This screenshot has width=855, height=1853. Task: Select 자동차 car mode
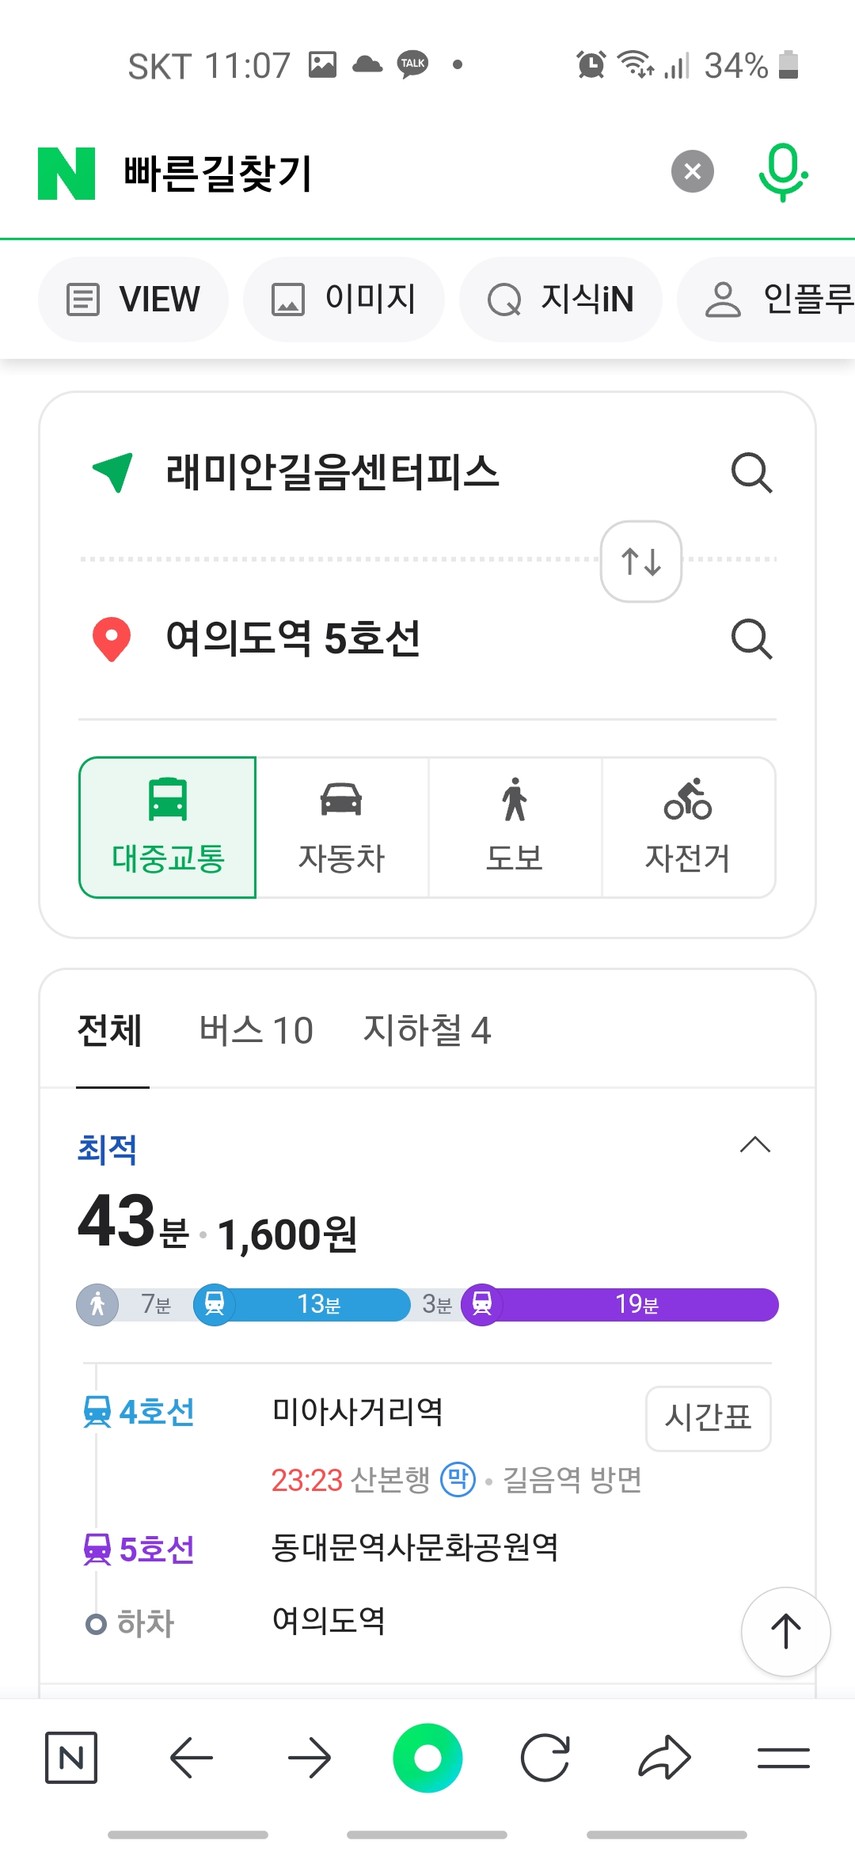[341, 827]
